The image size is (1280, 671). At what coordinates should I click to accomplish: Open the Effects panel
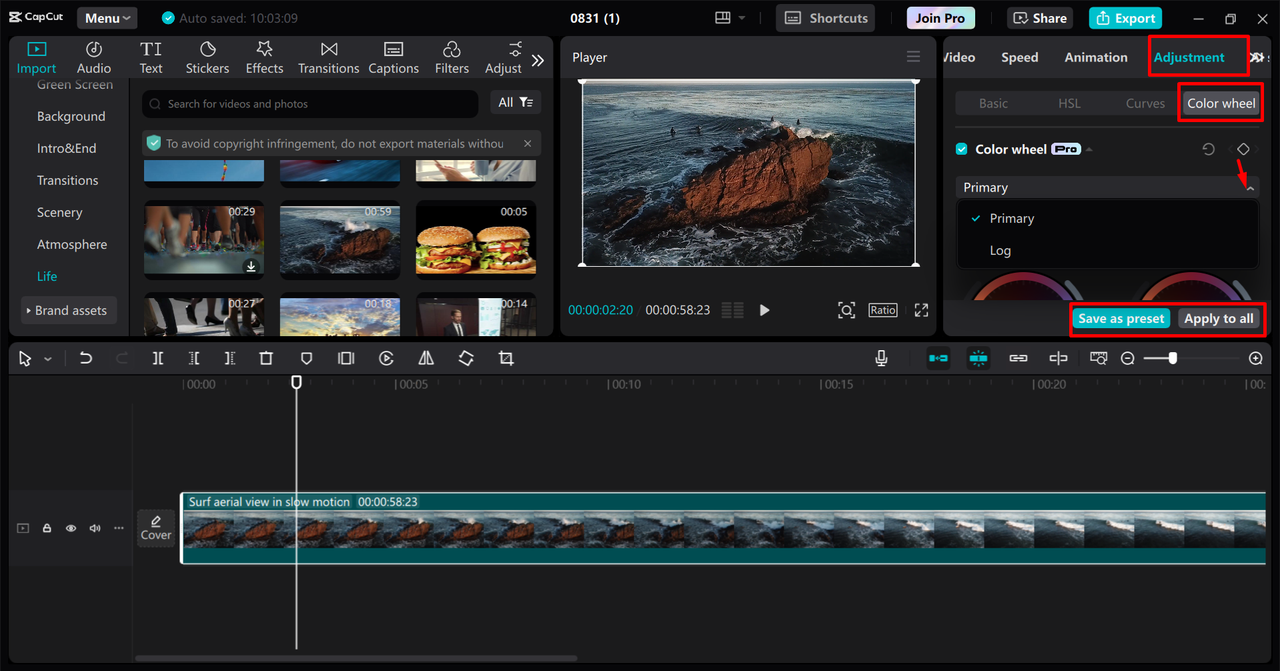(x=264, y=58)
